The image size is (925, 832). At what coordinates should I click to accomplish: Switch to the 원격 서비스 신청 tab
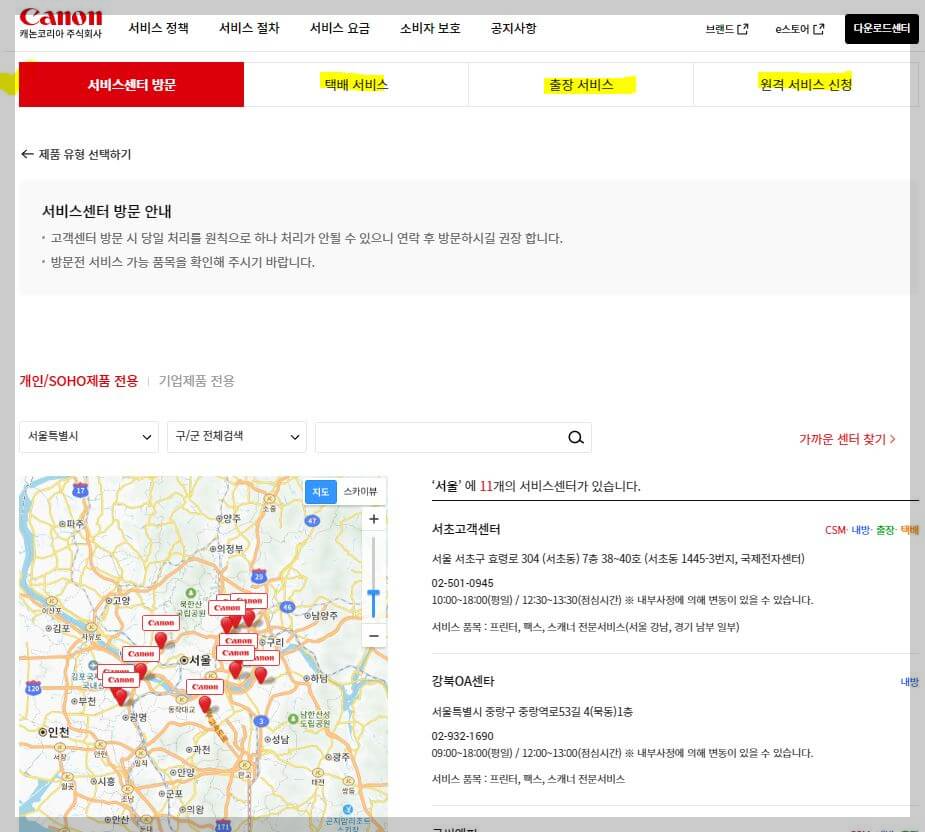tap(806, 84)
